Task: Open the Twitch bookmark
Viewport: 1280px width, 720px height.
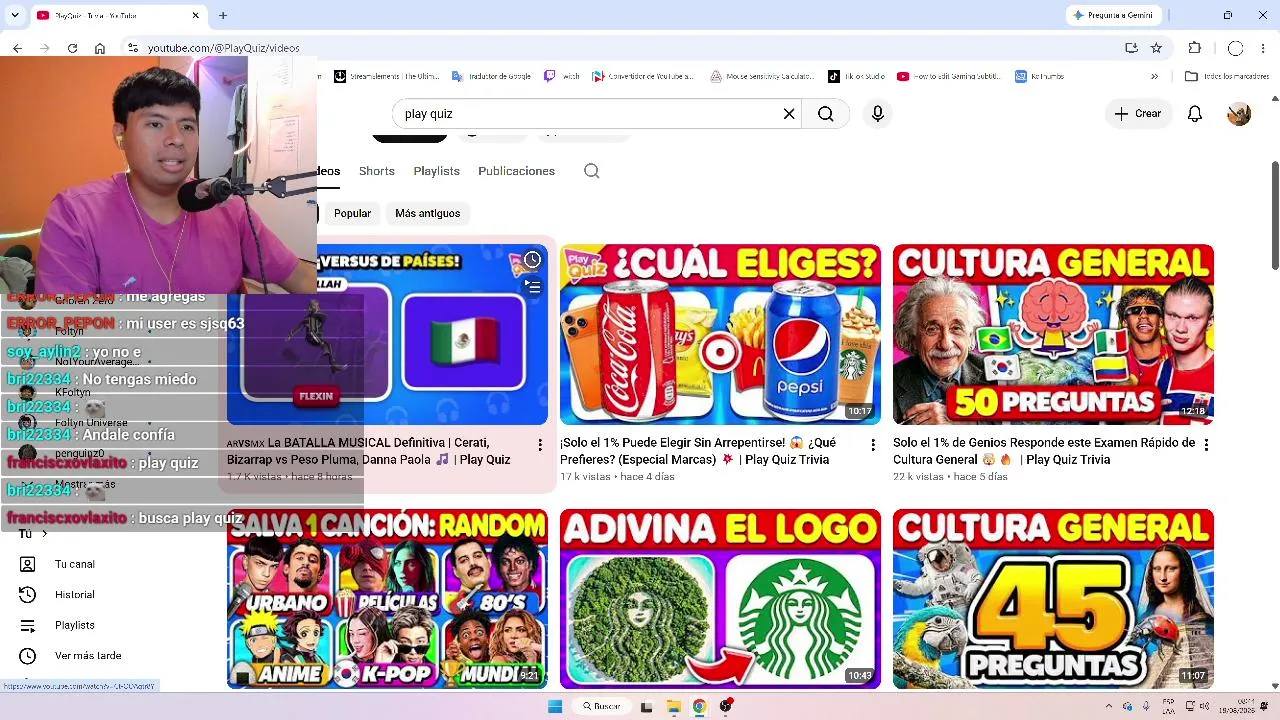Action: [x=562, y=76]
